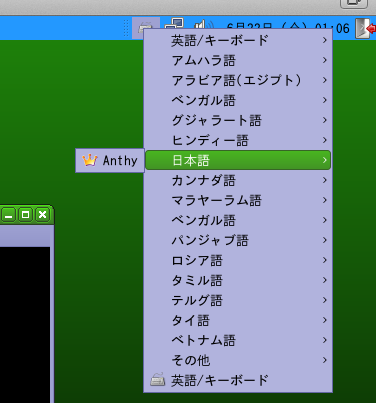Click the panel grip handle left of keyboard icon
This screenshot has height=403, width=376.
pos(126,28)
